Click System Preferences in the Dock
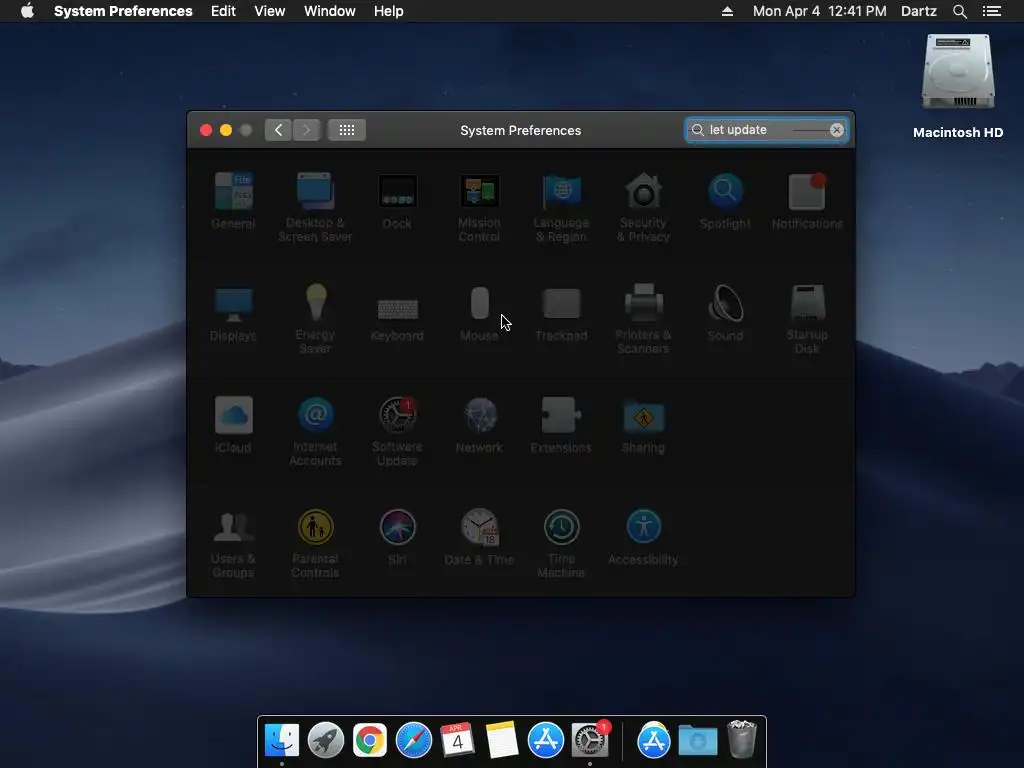 point(590,740)
